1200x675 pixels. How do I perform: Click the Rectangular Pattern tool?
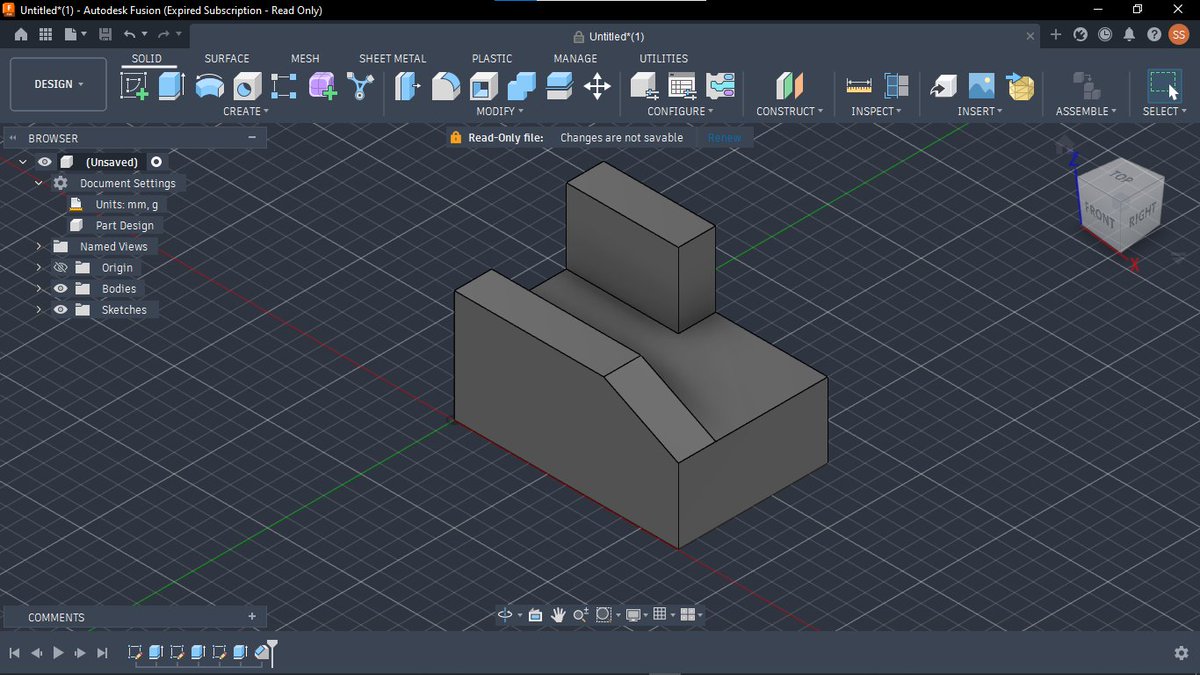[284, 86]
